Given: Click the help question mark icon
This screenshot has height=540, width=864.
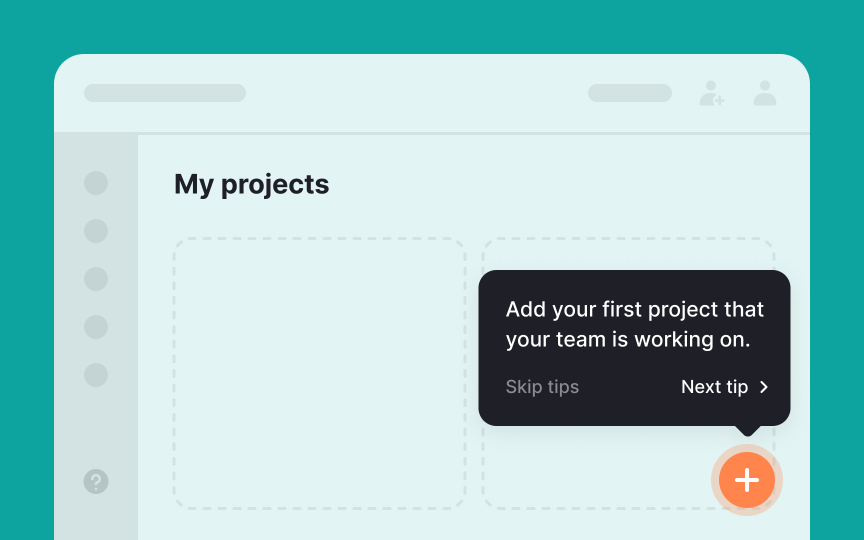Looking at the screenshot, I should pyautogui.click(x=96, y=482).
